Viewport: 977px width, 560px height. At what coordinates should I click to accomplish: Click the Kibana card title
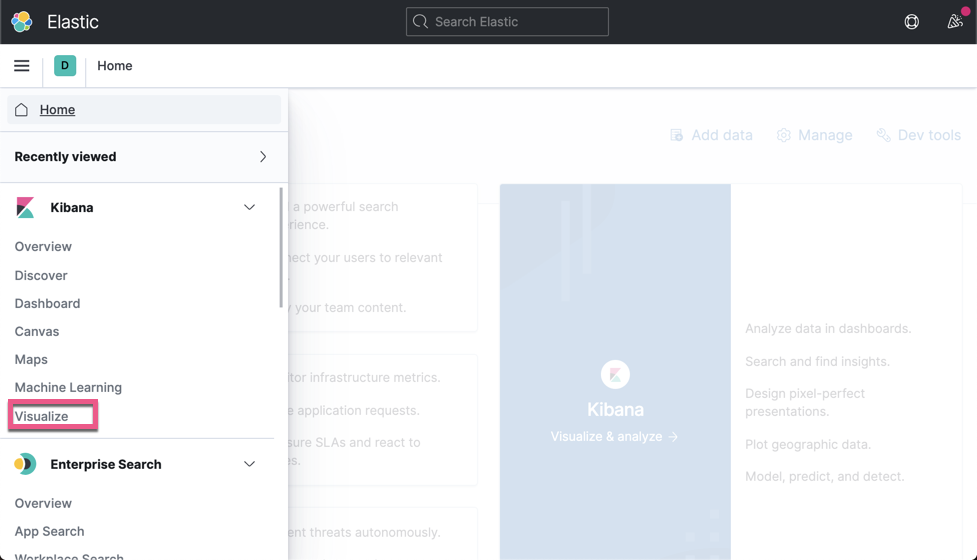pyautogui.click(x=615, y=409)
